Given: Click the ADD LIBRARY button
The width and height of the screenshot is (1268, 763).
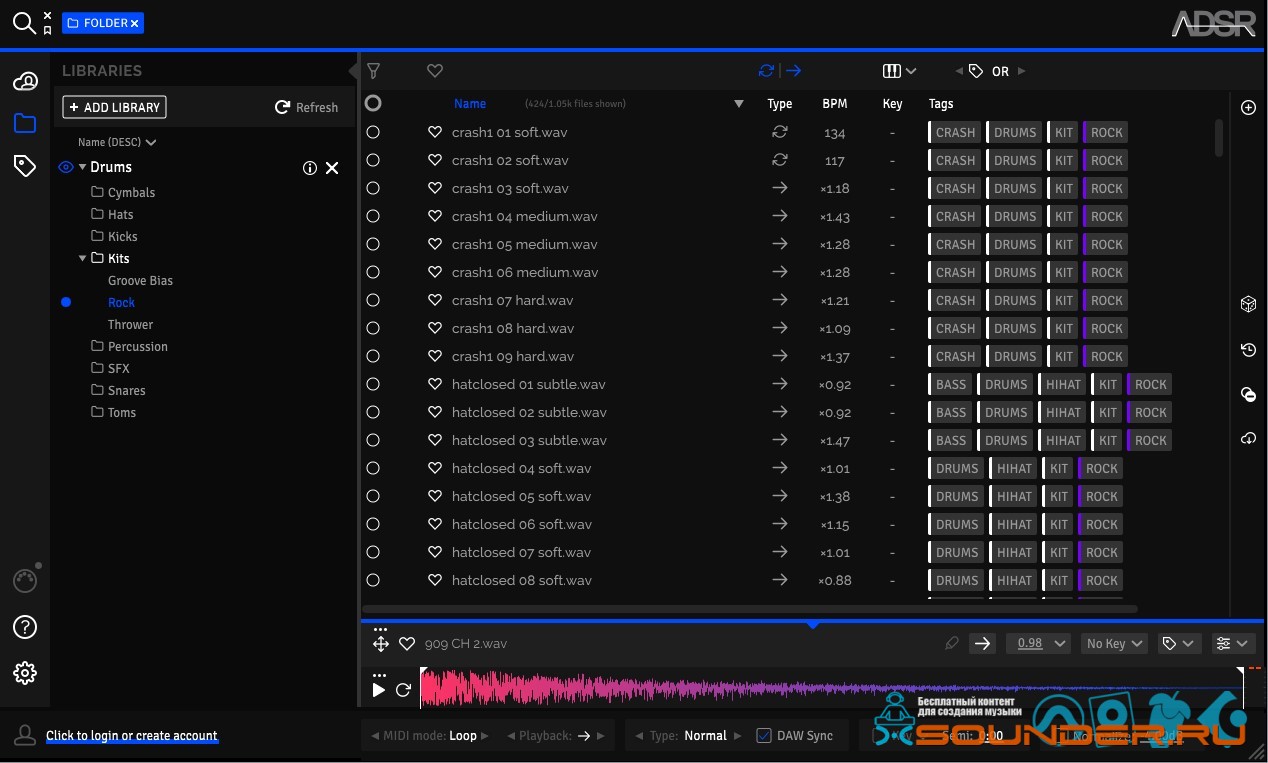Looking at the screenshot, I should [x=114, y=107].
